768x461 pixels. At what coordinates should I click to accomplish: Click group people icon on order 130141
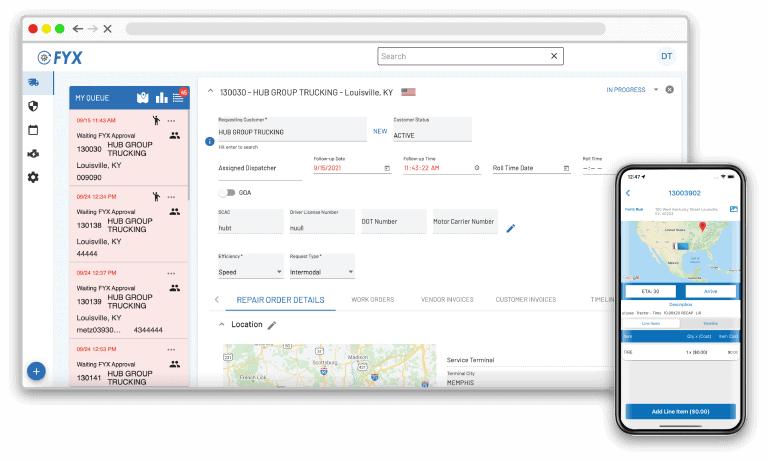(175, 364)
